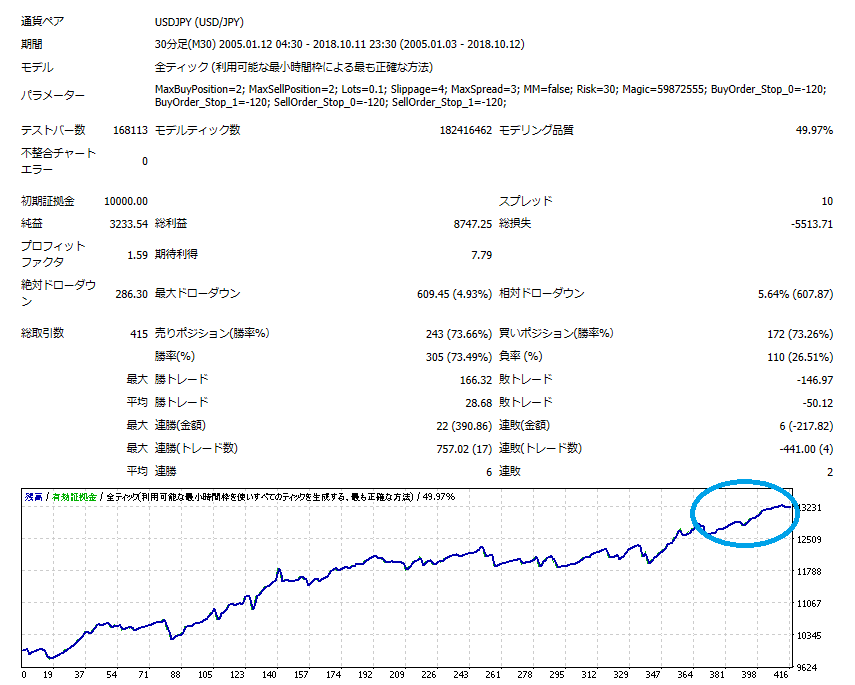Image resolution: width=855 pixels, height=685 pixels.
Task: Select parameter line starting MaxBuyPosition=2
Action: click(491, 89)
